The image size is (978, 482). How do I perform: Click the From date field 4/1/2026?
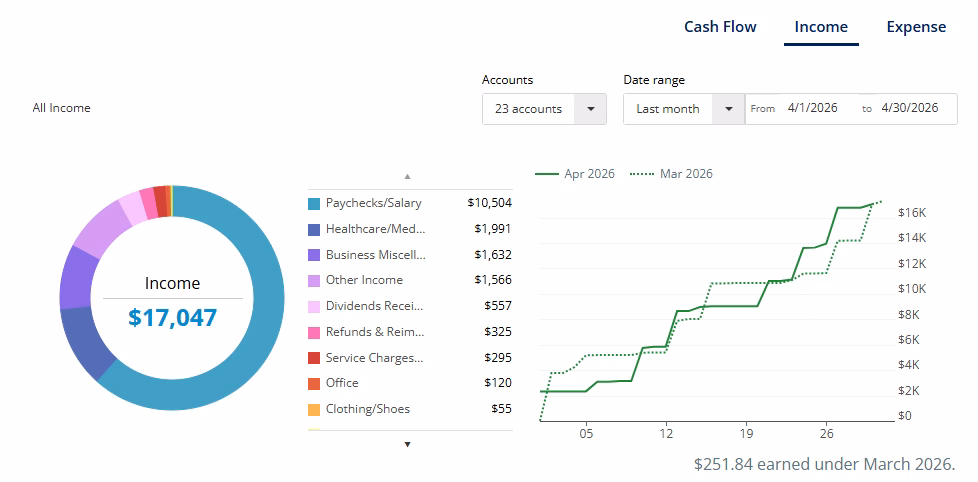coord(812,108)
